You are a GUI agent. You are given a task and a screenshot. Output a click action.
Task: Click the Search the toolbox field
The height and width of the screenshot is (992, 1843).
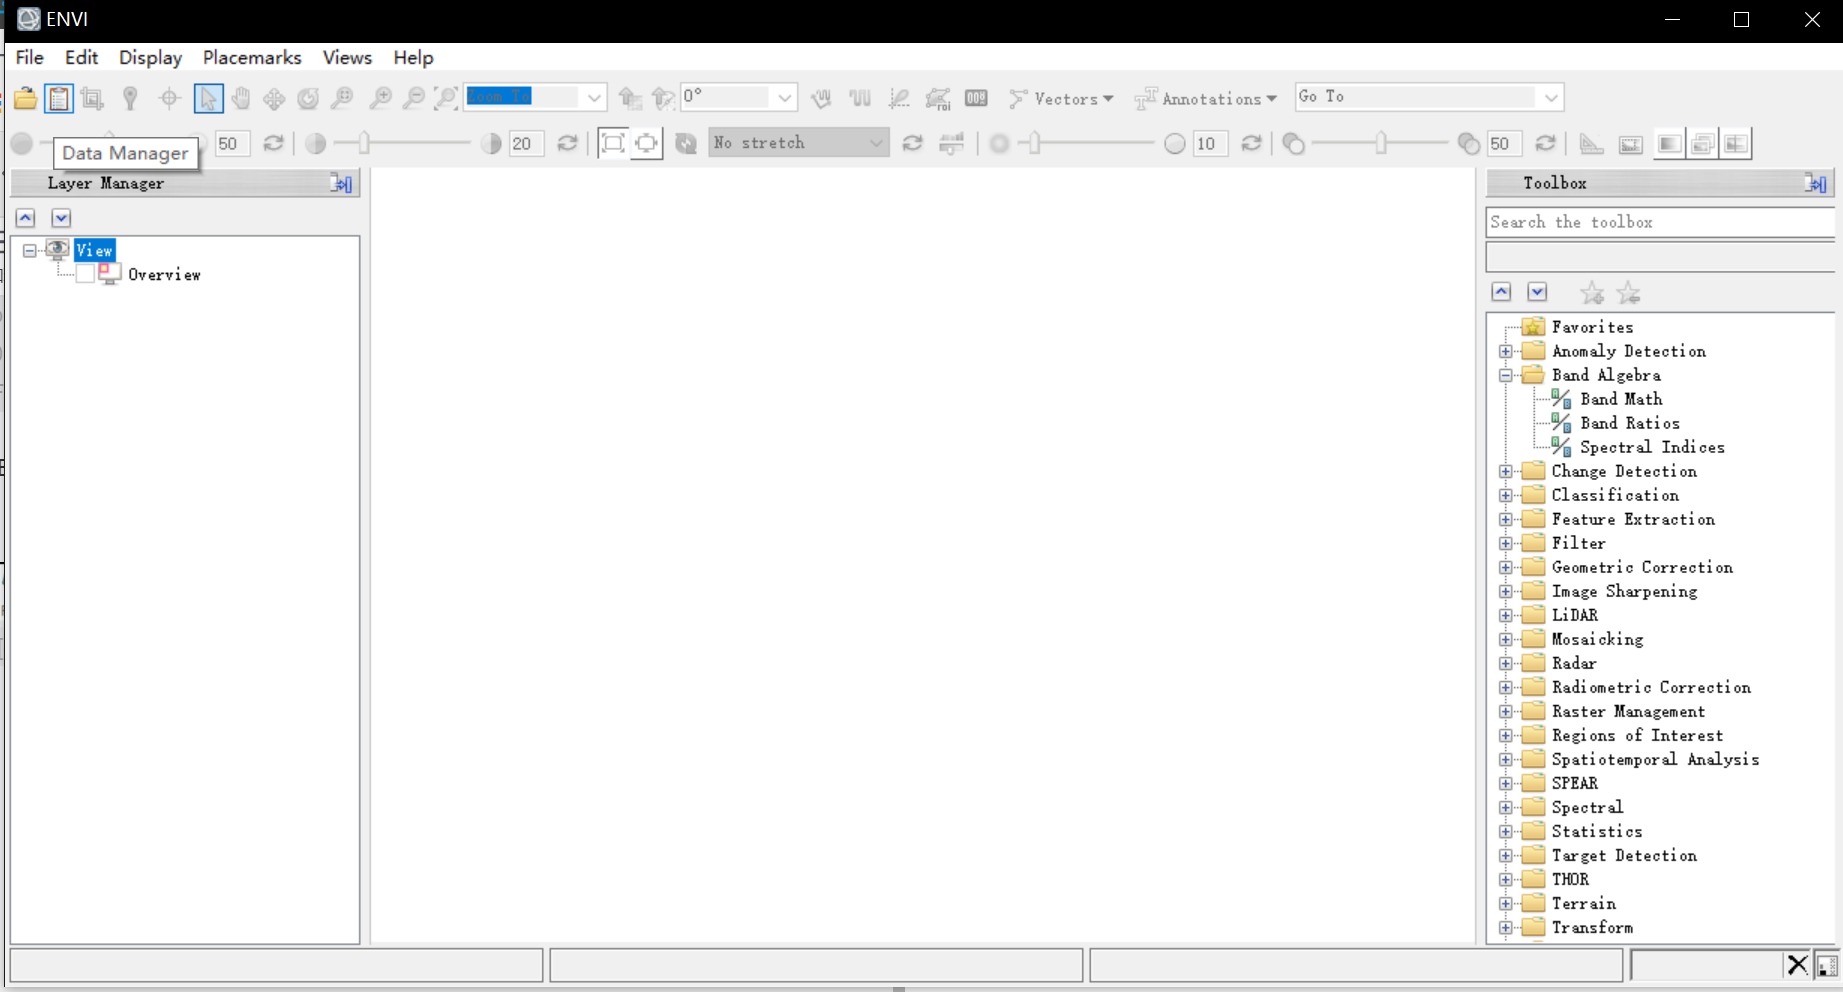point(1660,222)
